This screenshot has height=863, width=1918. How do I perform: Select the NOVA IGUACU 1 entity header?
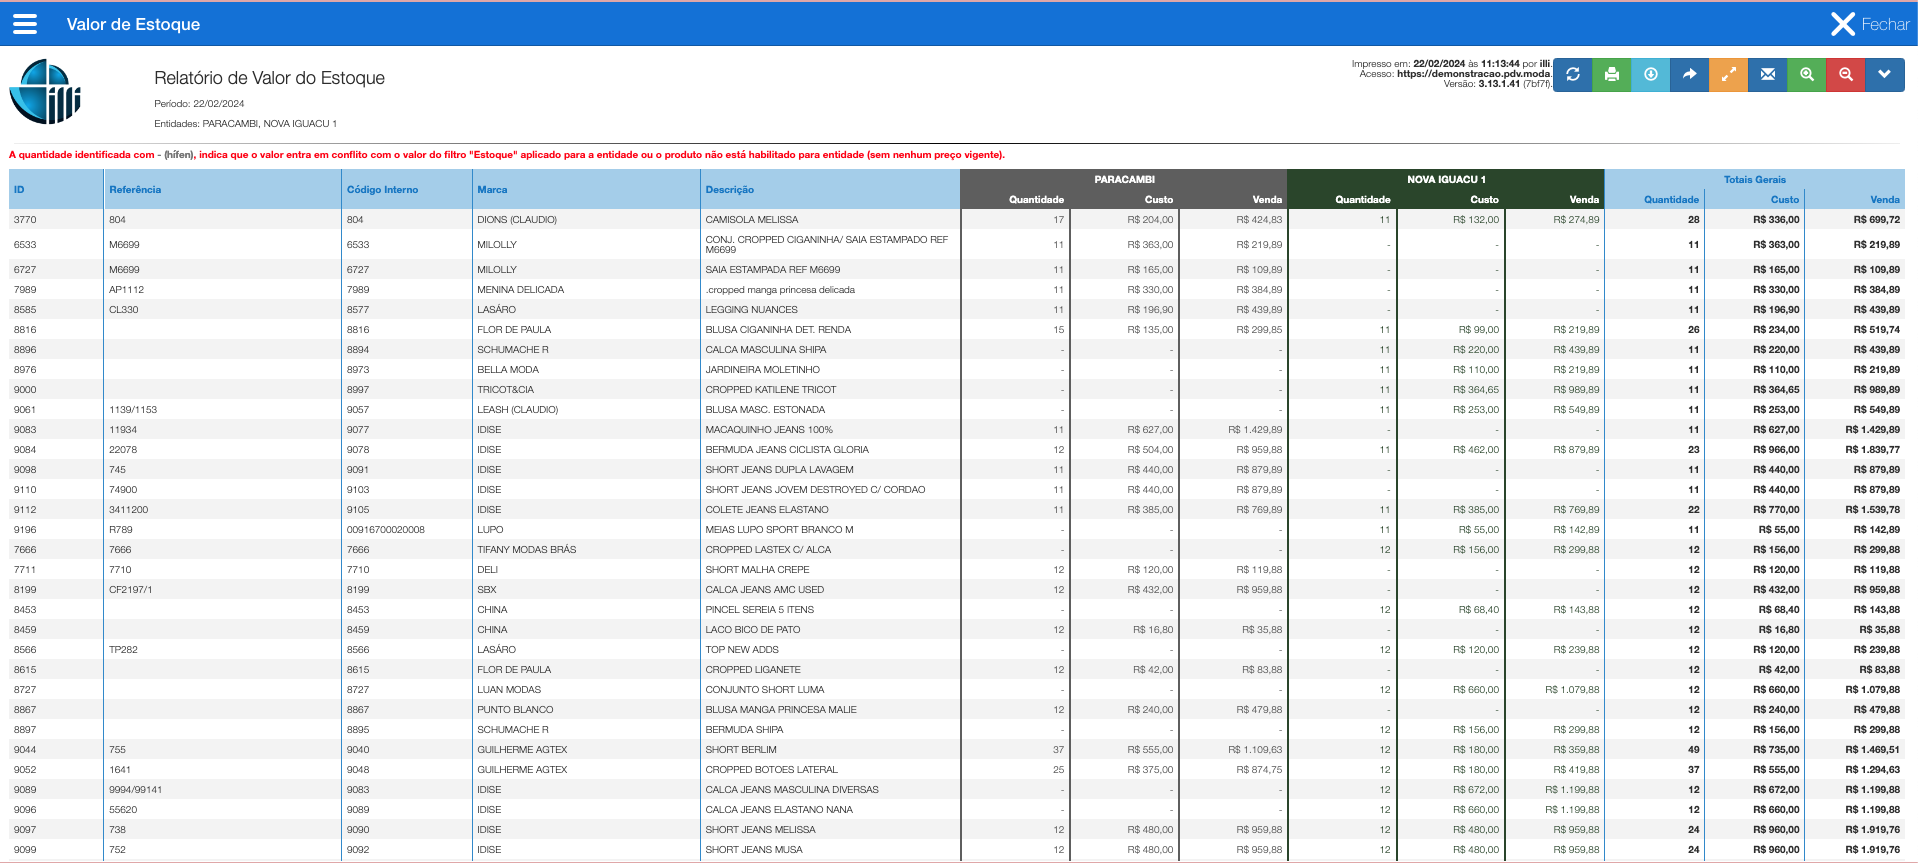(1446, 180)
